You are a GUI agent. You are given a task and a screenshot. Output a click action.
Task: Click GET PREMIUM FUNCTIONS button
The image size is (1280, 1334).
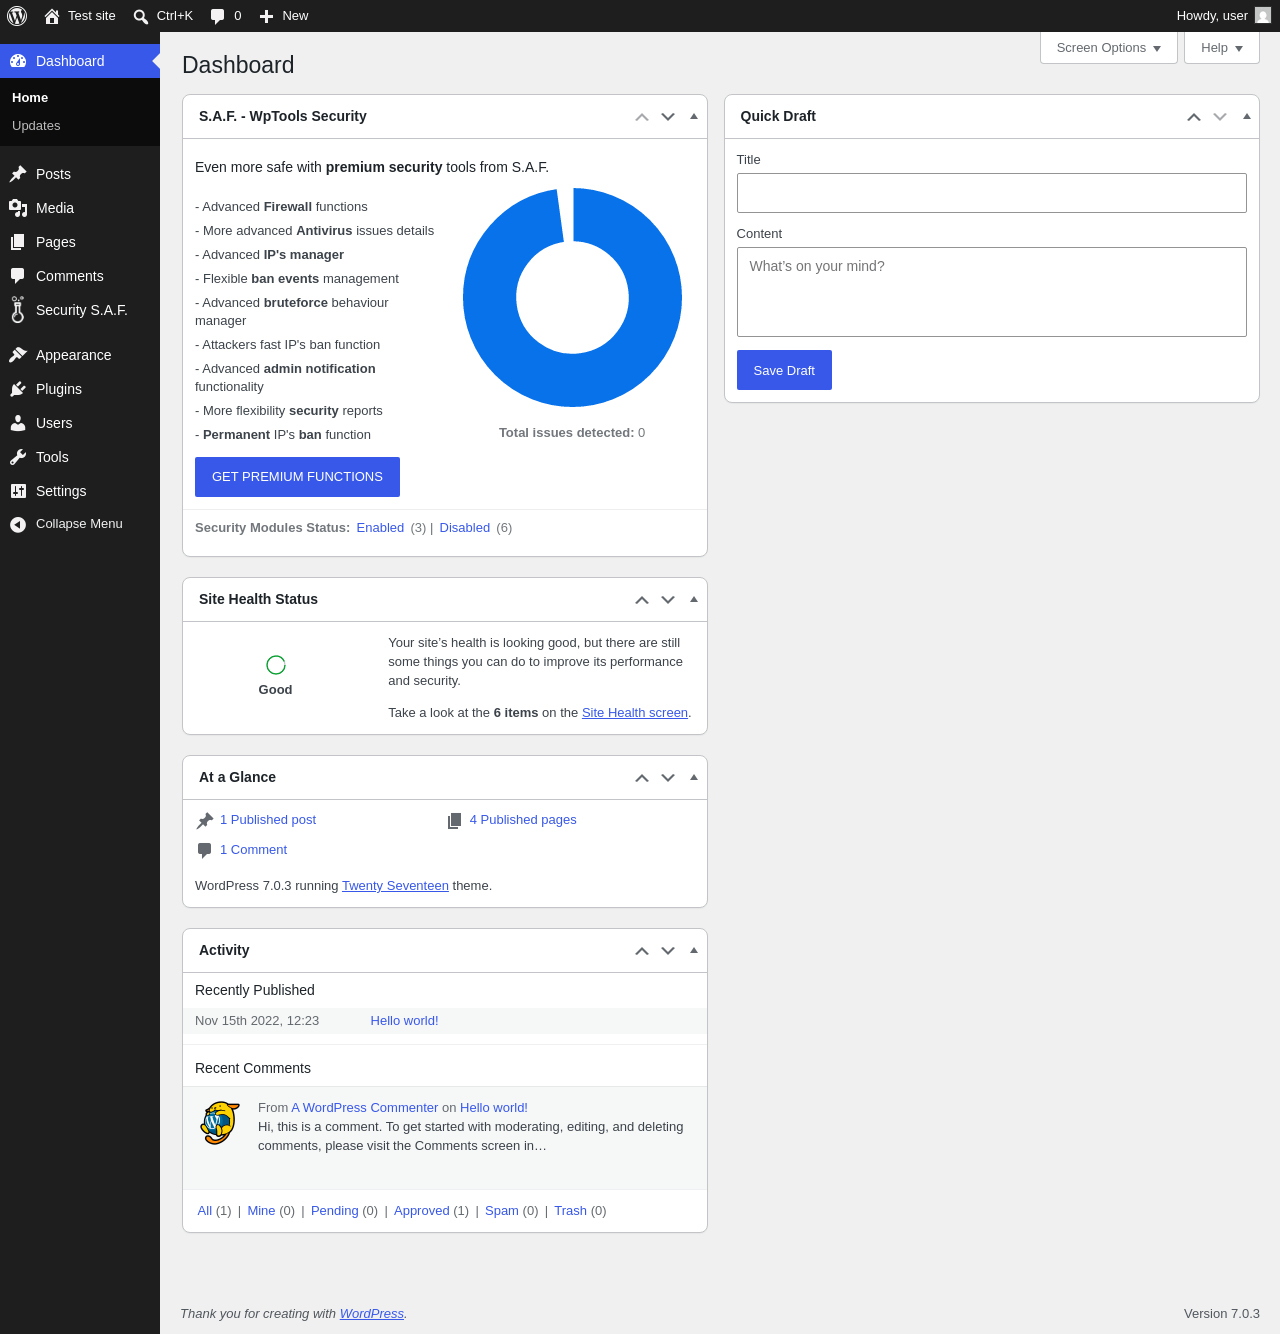(297, 477)
